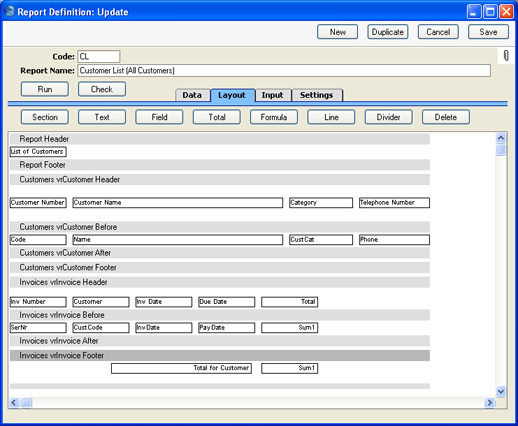The height and width of the screenshot is (426, 518).
Task: Add a Divider to the layout
Action: [389, 117]
